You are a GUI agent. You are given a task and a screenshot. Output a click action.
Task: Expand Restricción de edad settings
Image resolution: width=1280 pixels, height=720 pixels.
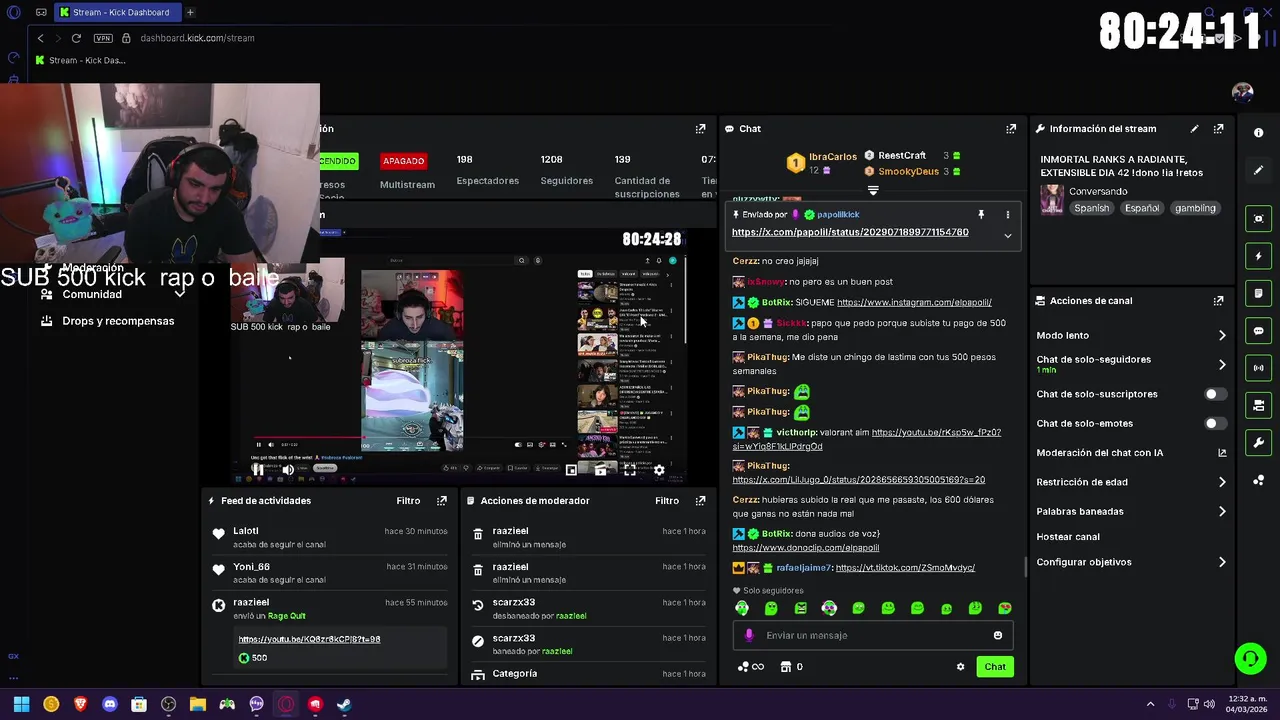[1131, 482]
